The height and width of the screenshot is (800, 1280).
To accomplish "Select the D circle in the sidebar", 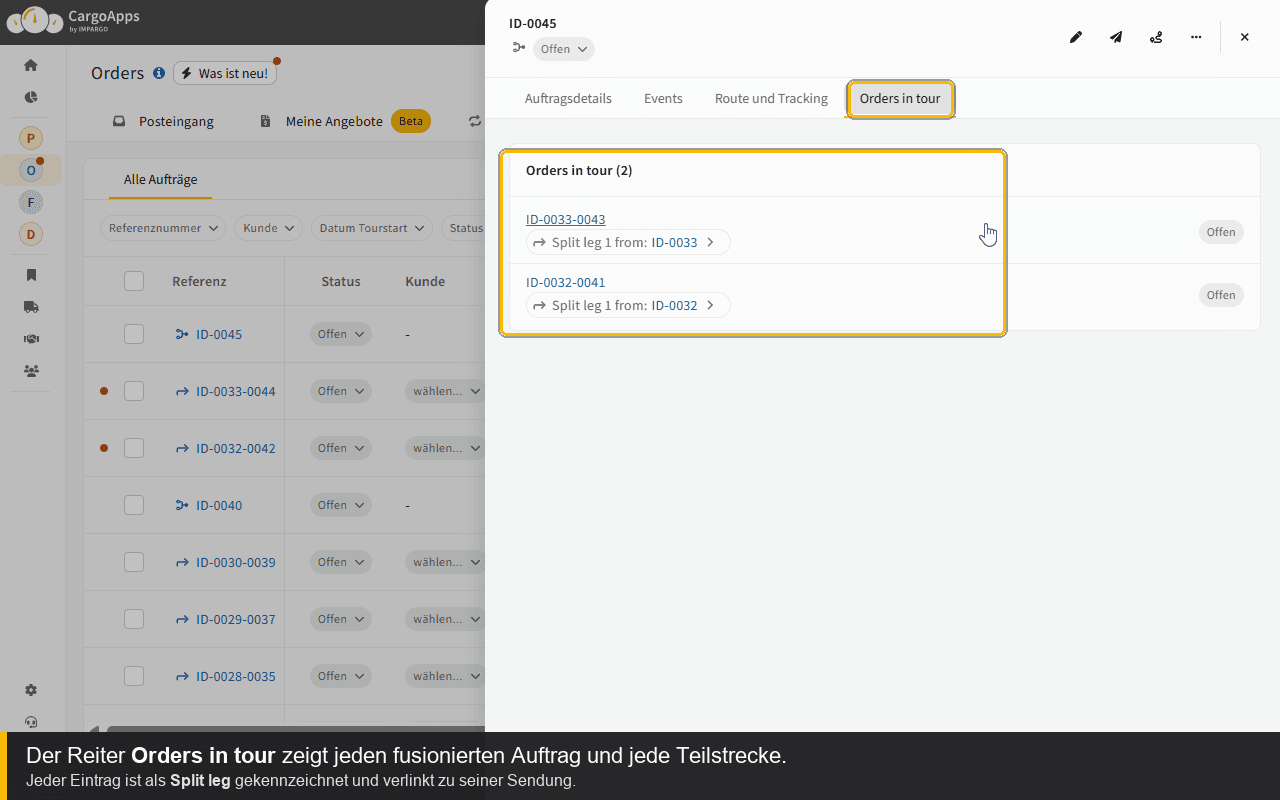I will pos(31,234).
